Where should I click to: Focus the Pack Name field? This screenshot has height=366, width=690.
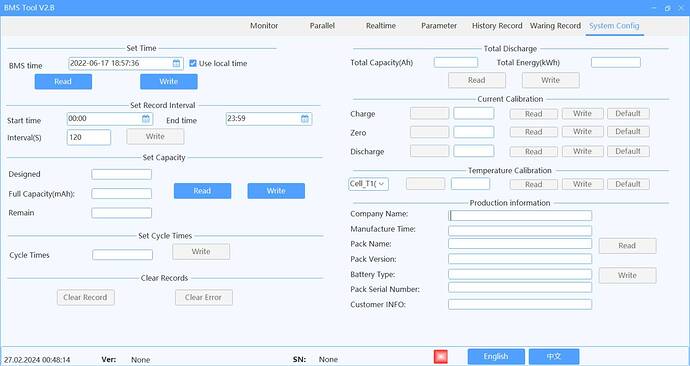pos(520,244)
